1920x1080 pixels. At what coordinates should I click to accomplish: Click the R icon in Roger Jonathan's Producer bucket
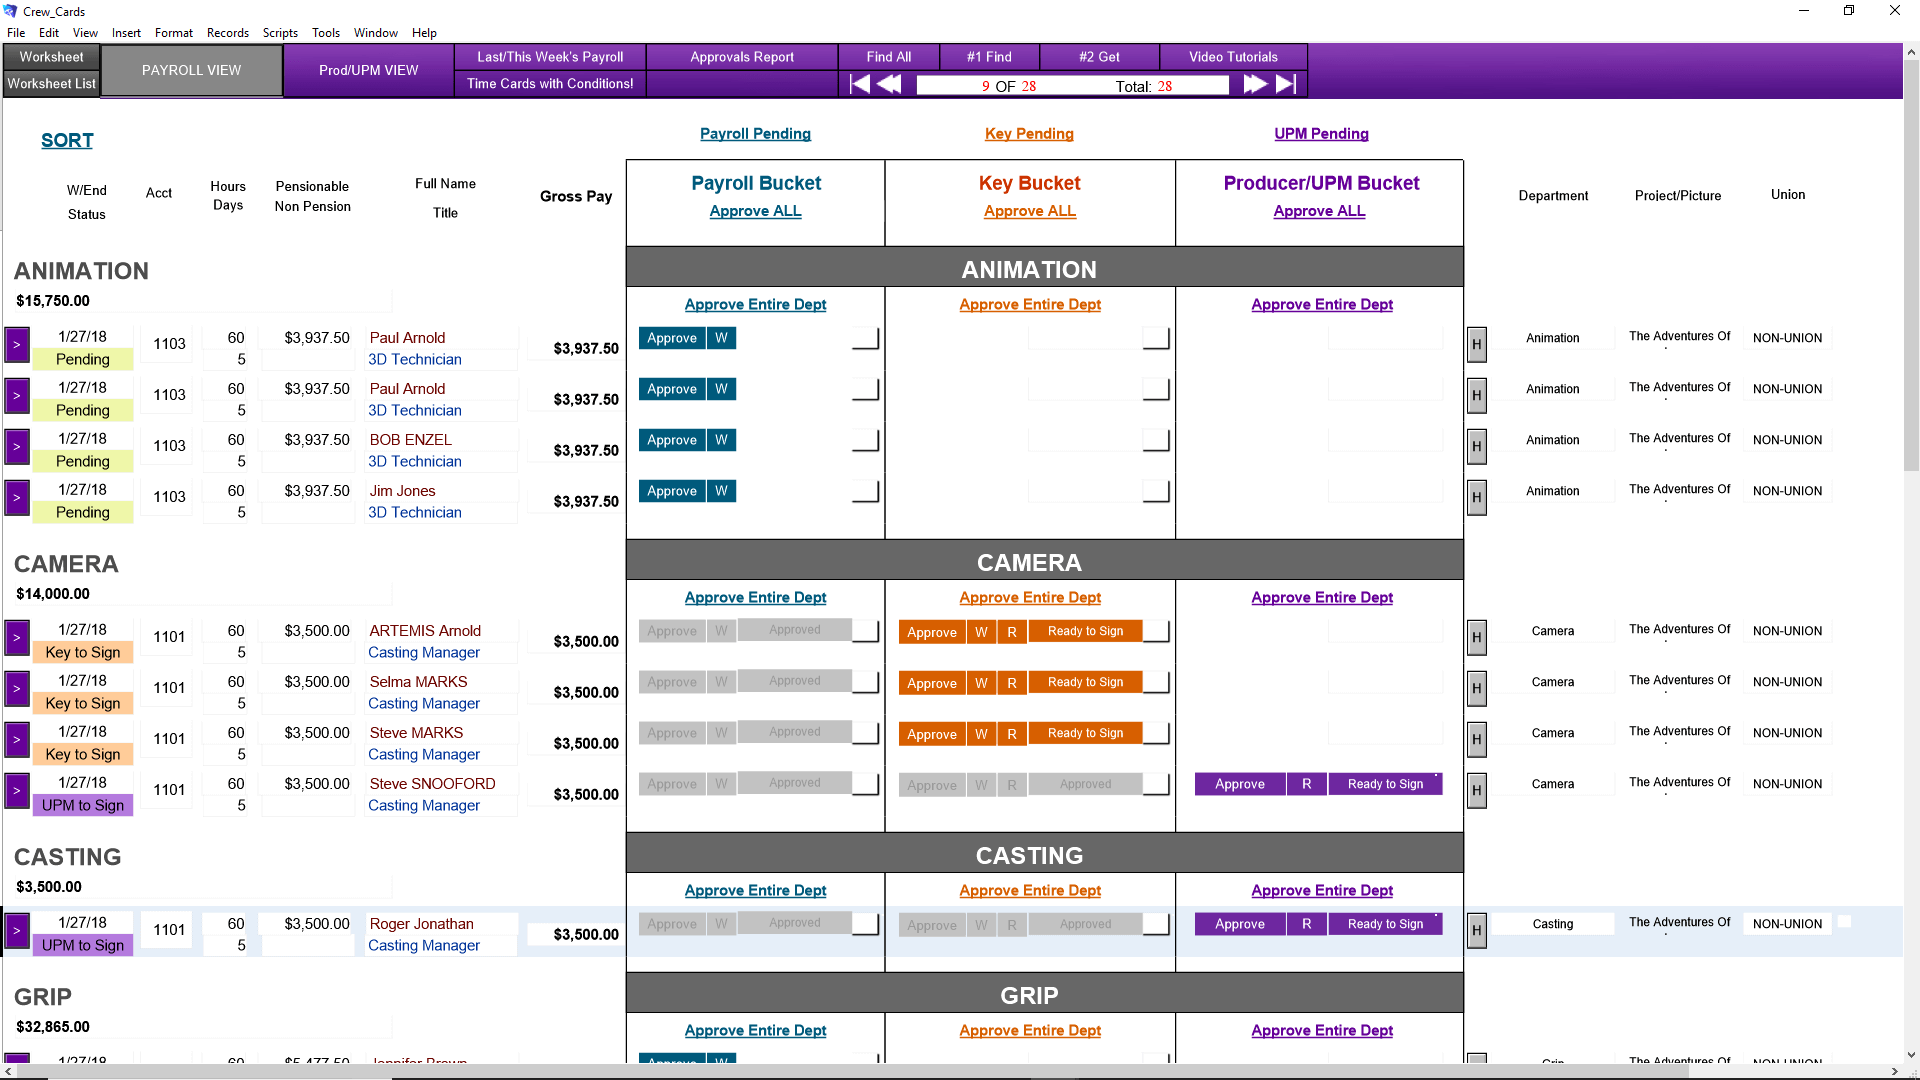tap(1306, 924)
